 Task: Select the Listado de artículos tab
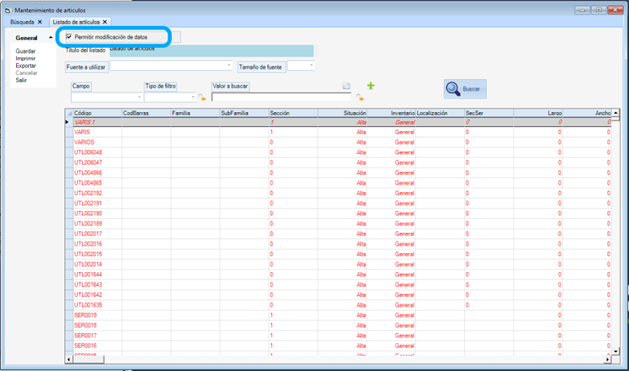(76, 22)
